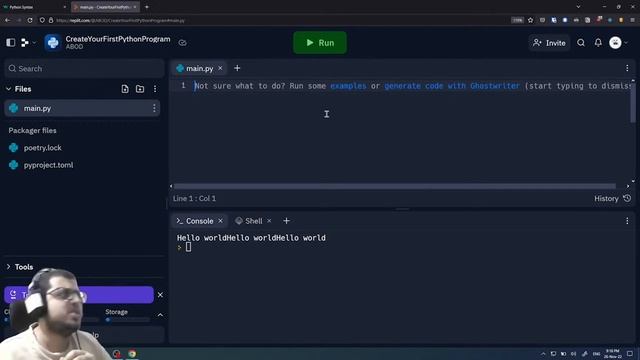Open poetry.lock file
Image resolution: width=640 pixels, height=360 pixels.
(42, 148)
